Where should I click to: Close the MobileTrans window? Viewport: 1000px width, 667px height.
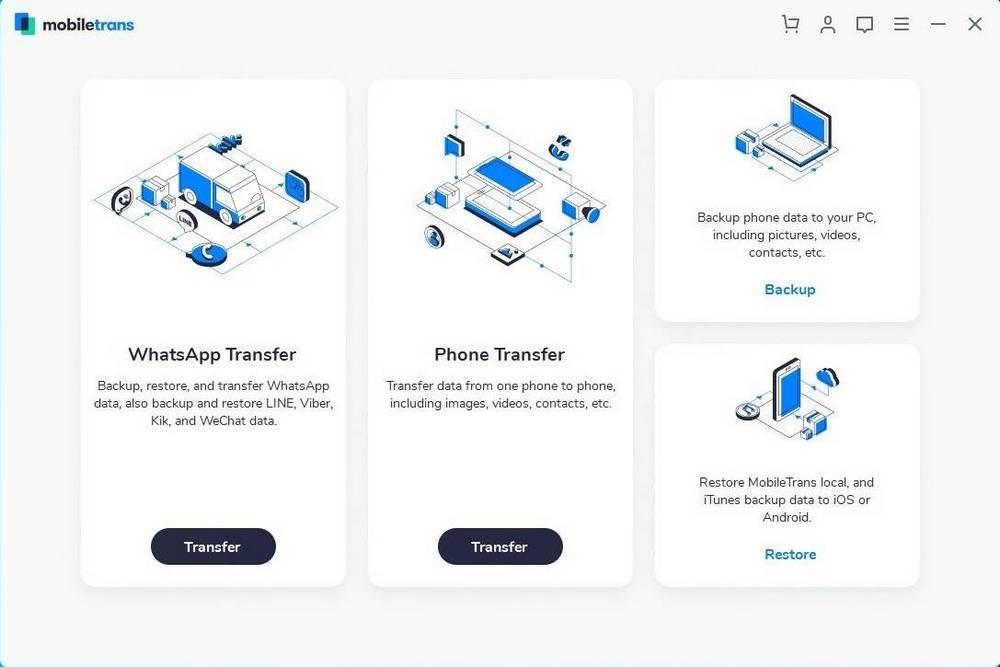pyautogui.click(x=974, y=24)
